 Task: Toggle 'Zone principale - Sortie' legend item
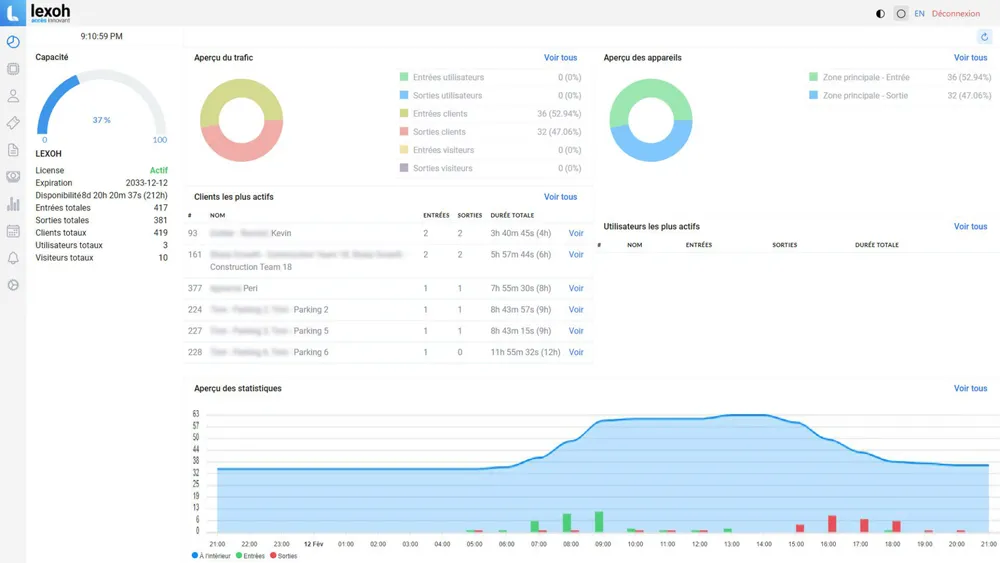[864, 96]
